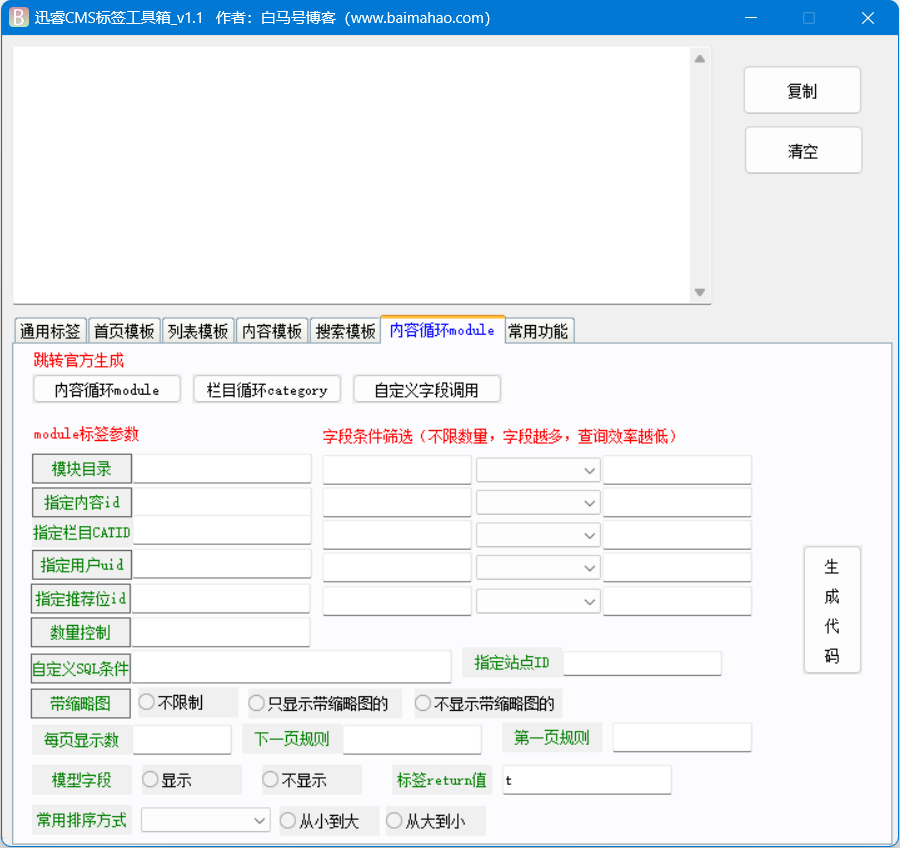Click the output area scroll down arrow

coord(700,292)
